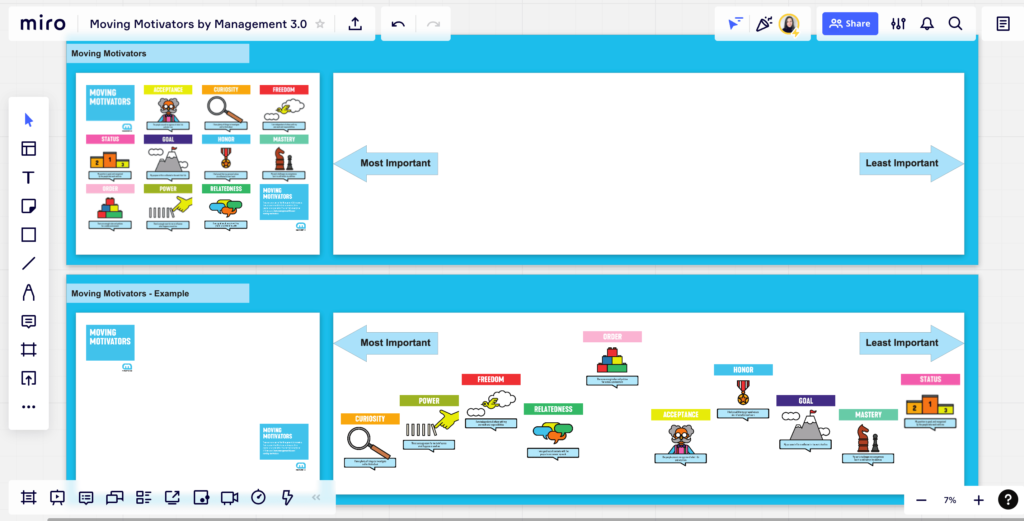Open the board settings sliders menu

(898, 24)
